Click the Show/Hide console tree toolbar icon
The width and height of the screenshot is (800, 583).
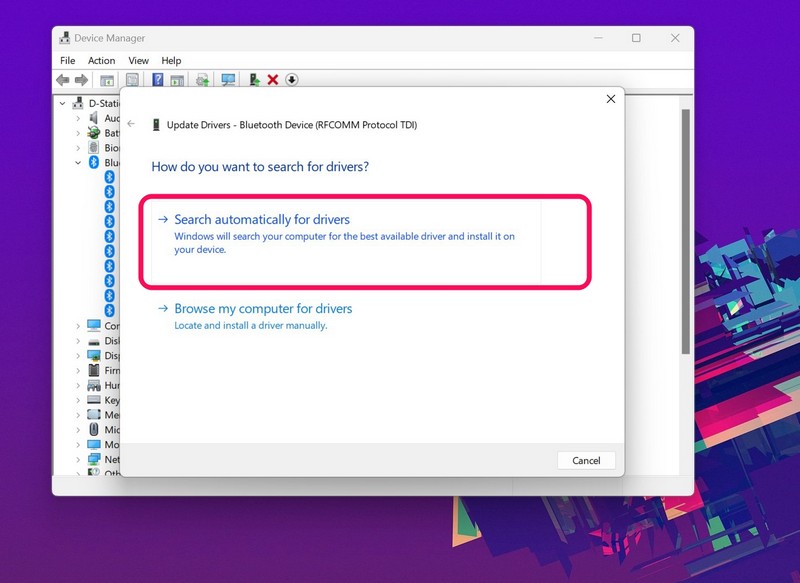pos(107,80)
